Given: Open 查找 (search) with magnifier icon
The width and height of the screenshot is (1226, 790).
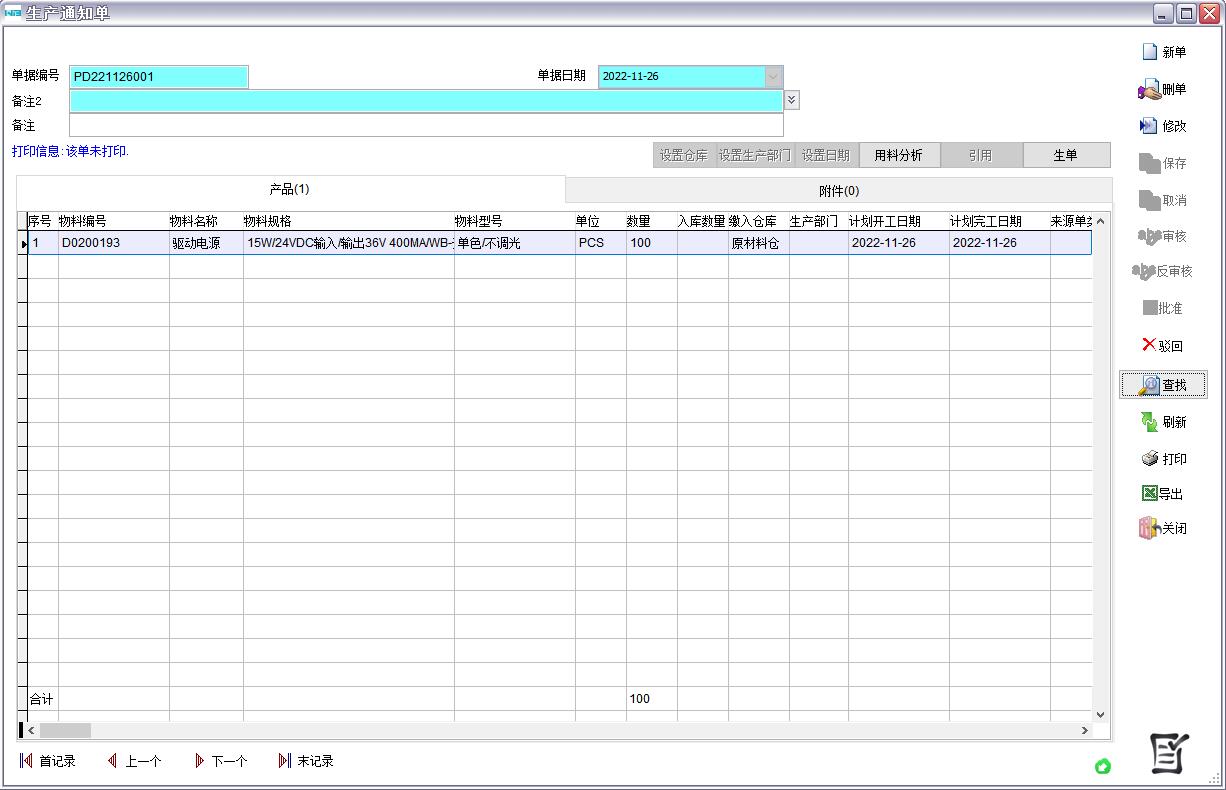Looking at the screenshot, I should pos(1150,385).
